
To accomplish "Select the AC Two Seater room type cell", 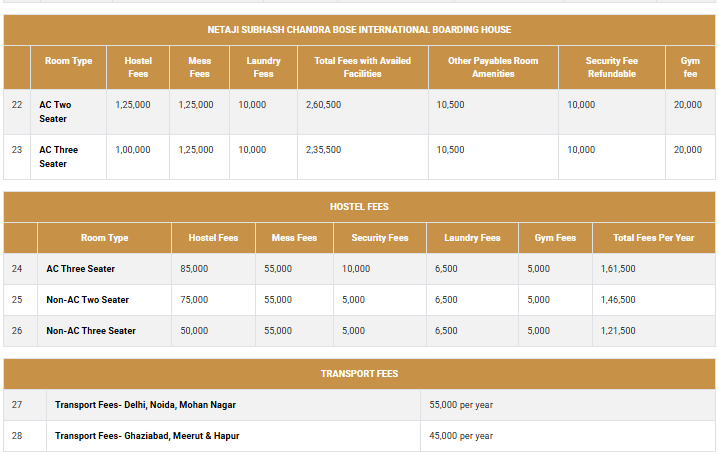I will (55, 111).
